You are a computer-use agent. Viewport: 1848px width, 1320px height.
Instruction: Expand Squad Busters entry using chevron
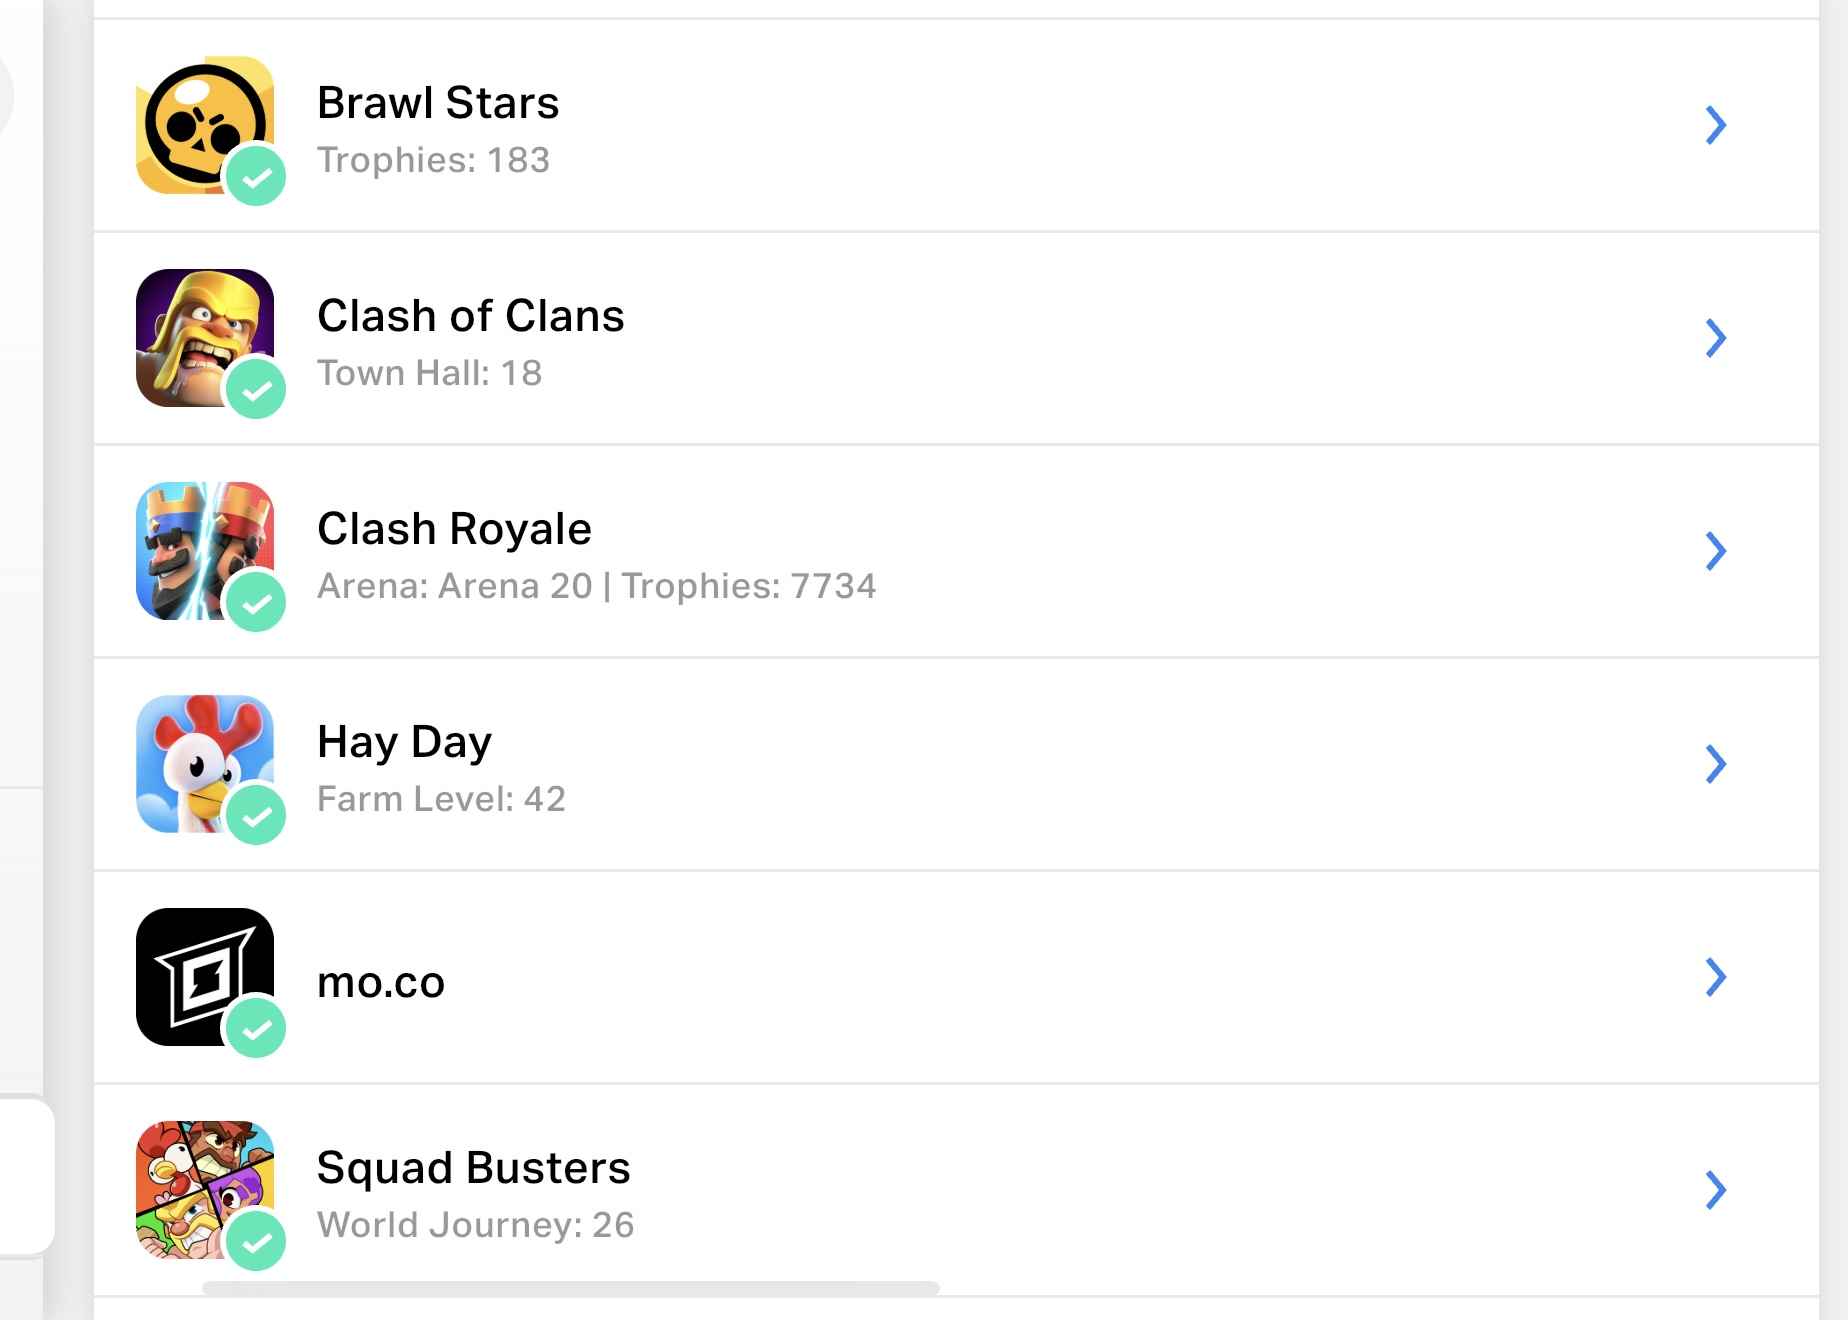click(x=1716, y=1190)
